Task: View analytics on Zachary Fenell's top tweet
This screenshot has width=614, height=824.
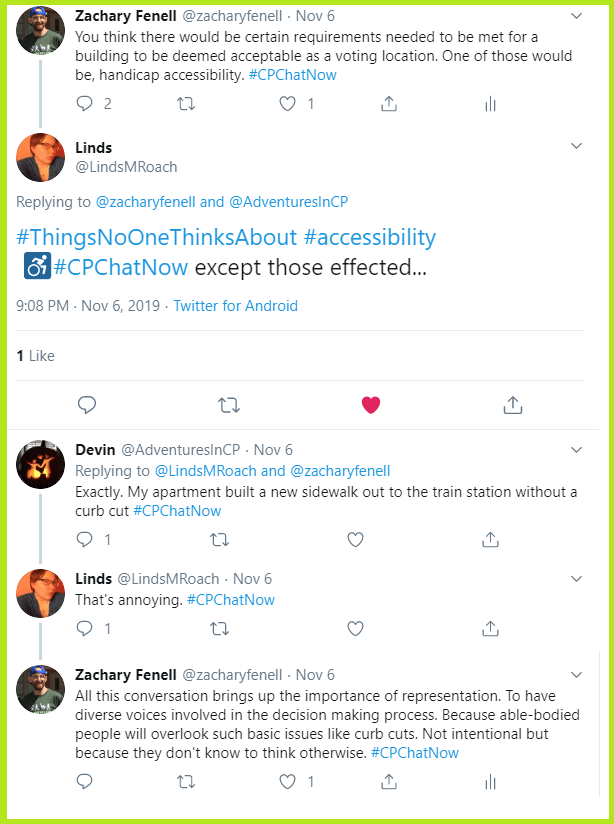Action: (x=490, y=103)
